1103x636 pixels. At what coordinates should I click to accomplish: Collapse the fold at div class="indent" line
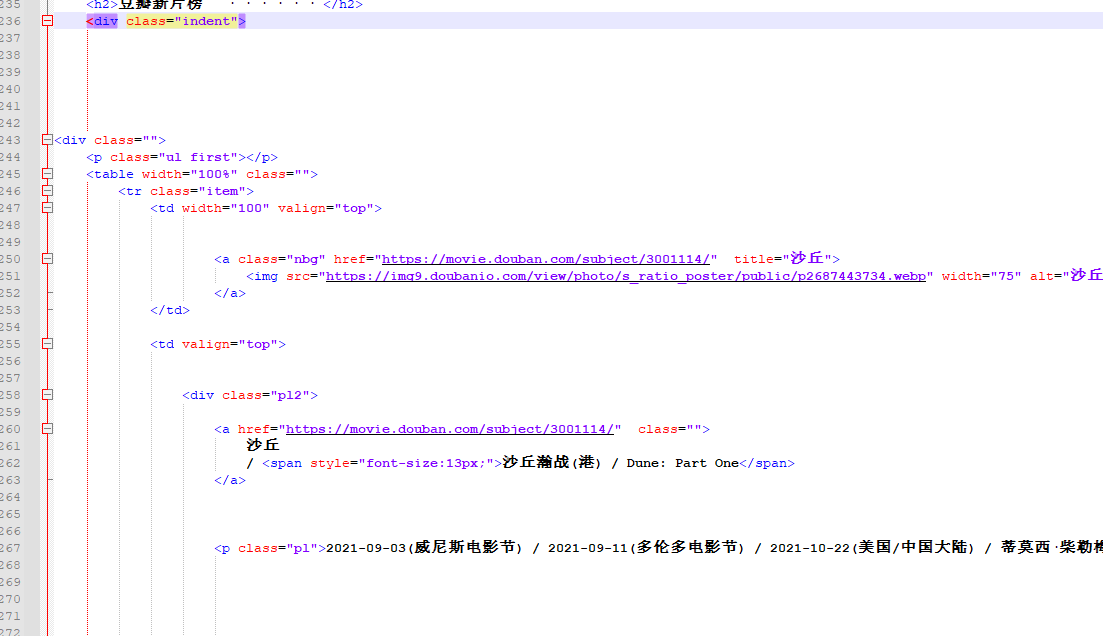(x=47, y=21)
